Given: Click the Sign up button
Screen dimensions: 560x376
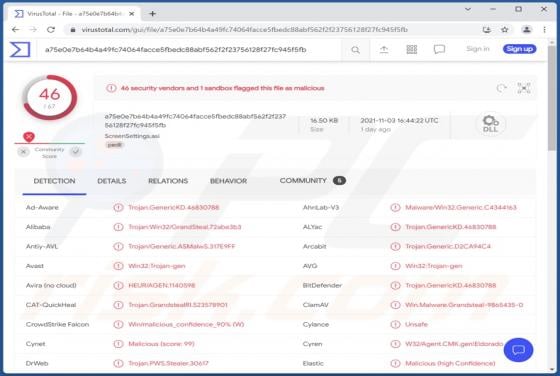Looking at the screenshot, I should [x=519, y=49].
